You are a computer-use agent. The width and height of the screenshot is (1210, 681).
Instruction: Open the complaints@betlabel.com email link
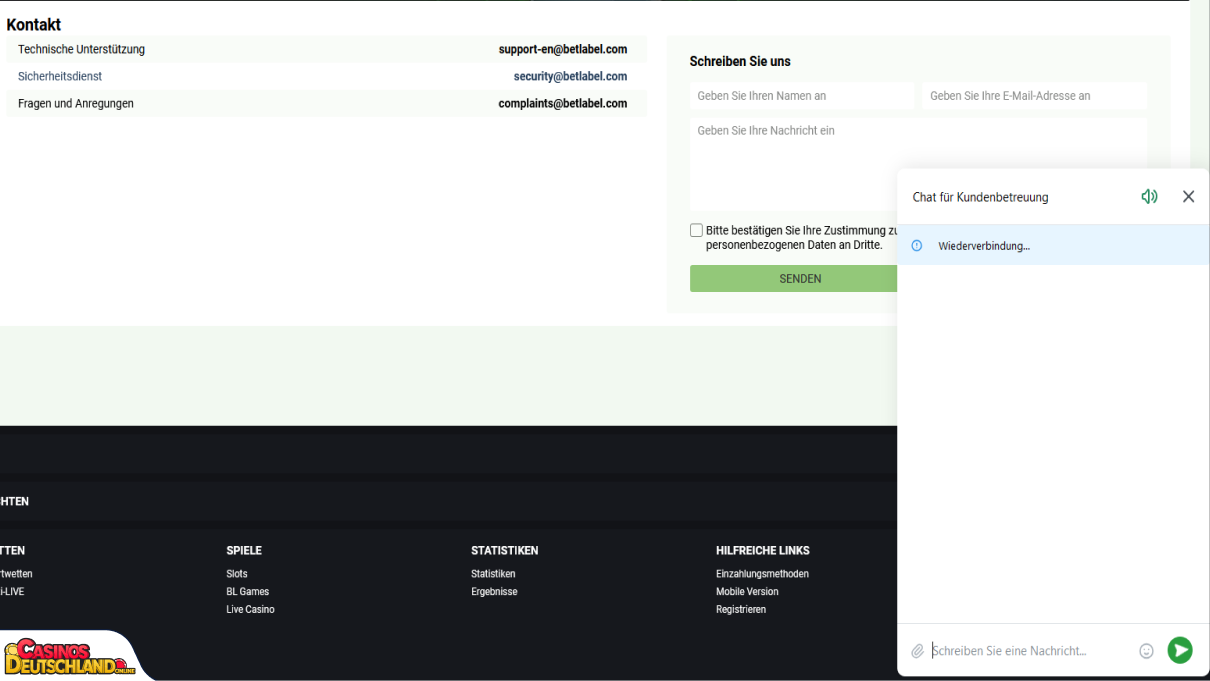(563, 103)
